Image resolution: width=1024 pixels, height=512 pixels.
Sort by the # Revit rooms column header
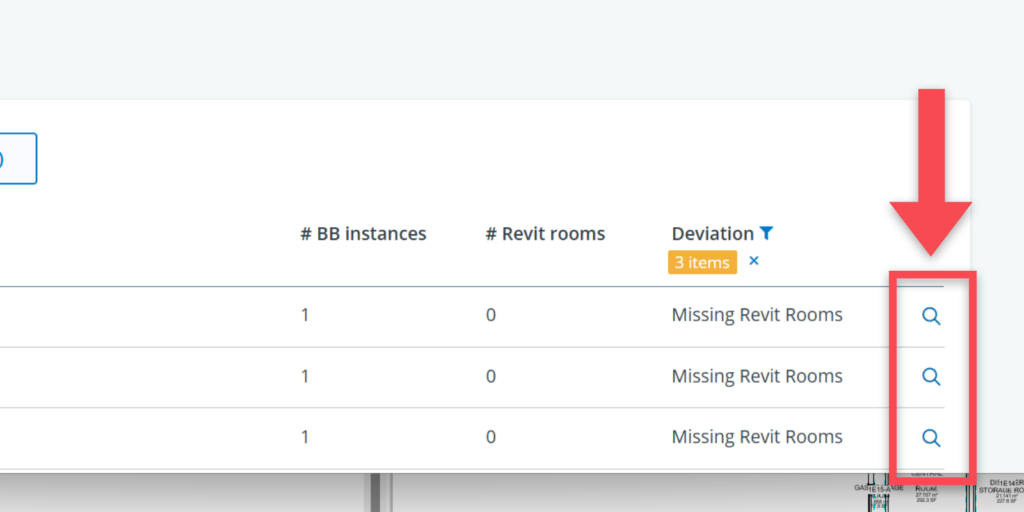545,234
